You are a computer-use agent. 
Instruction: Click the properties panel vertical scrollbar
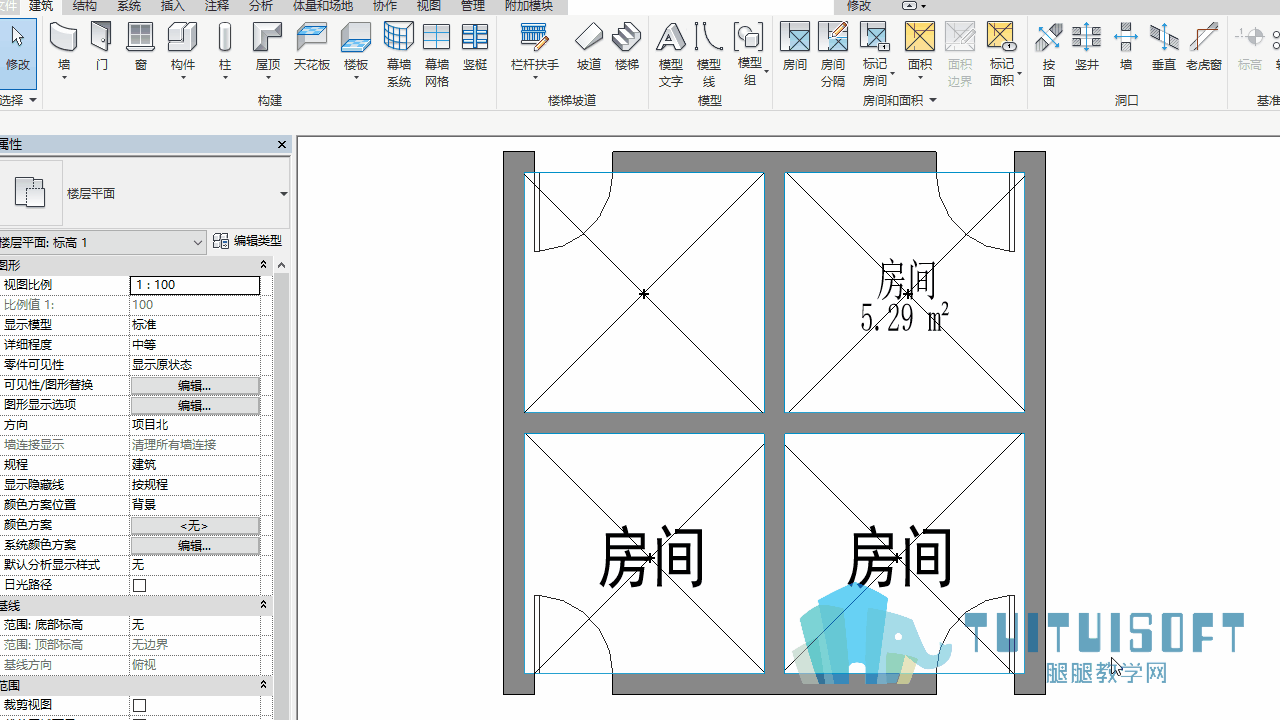[x=281, y=490]
